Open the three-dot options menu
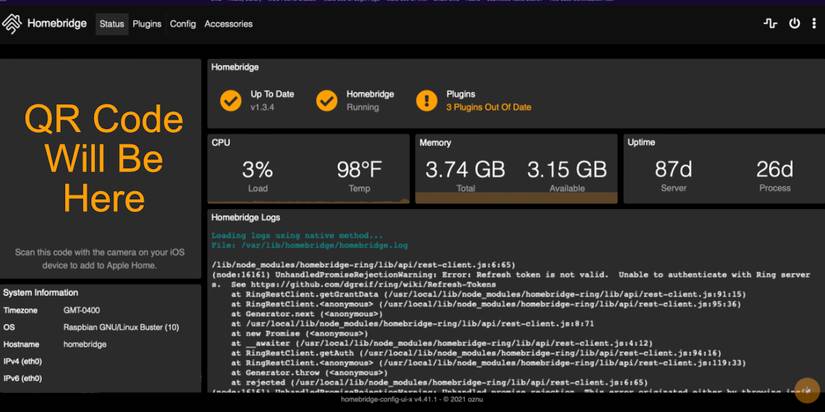The height and width of the screenshot is (412, 825). click(814, 24)
